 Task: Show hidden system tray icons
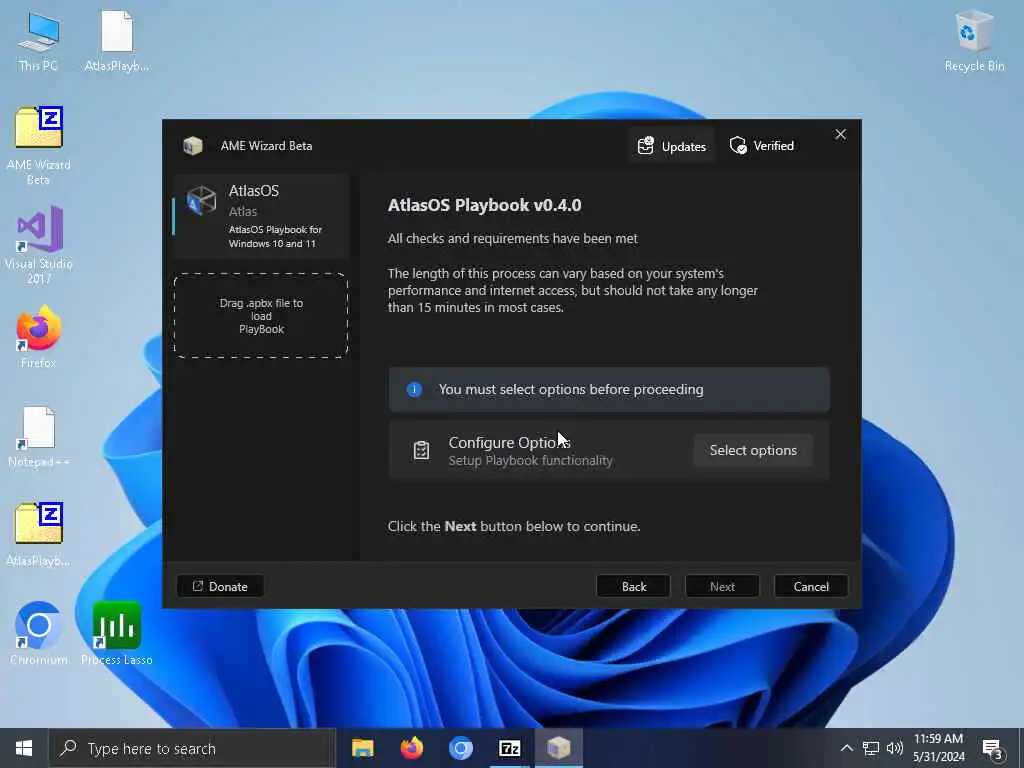tap(846, 748)
